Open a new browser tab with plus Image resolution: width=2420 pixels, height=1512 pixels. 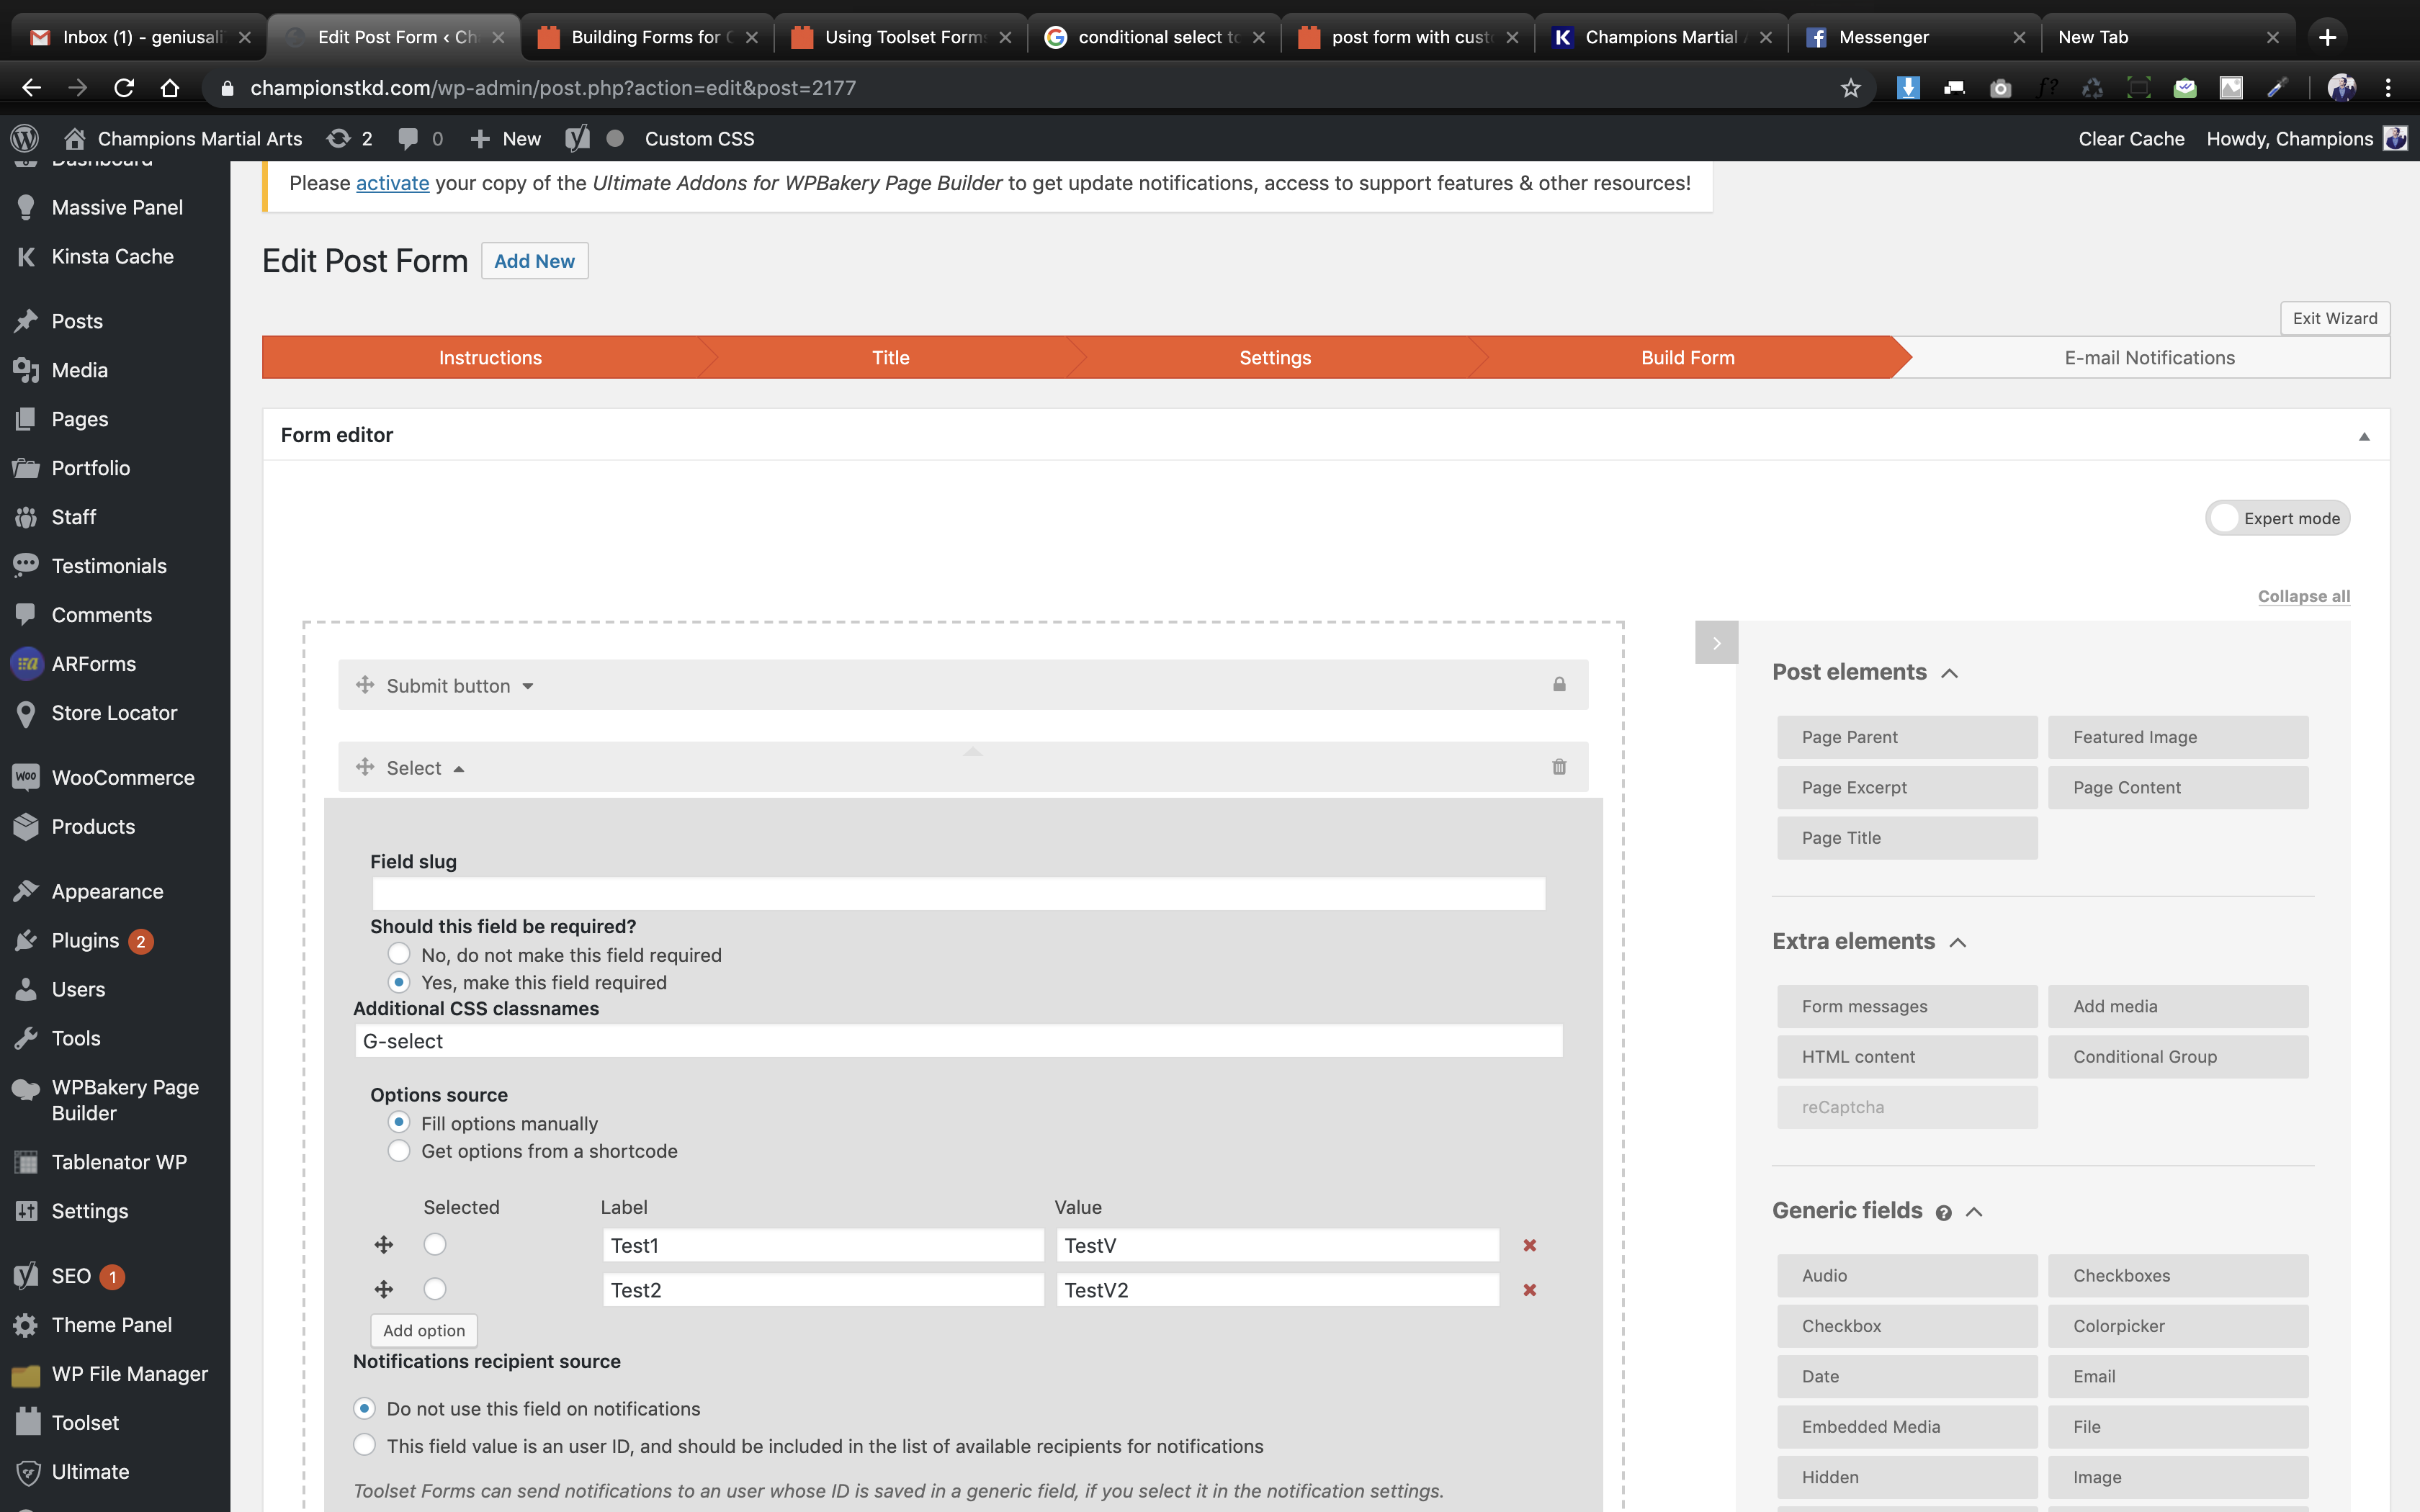coord(2327,37)
